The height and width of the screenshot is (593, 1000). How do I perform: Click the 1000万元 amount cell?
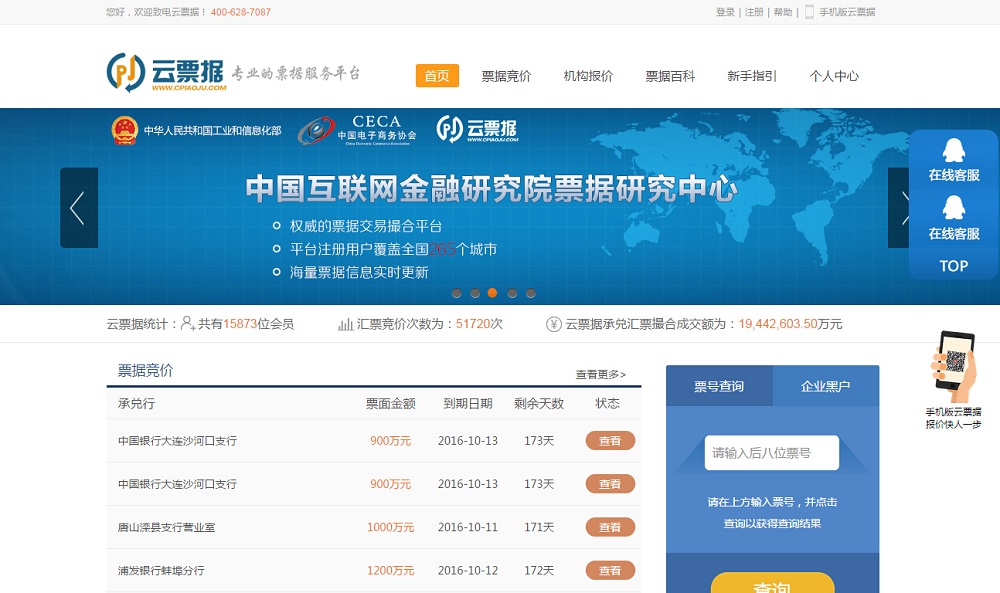click(x=390, y=527)
